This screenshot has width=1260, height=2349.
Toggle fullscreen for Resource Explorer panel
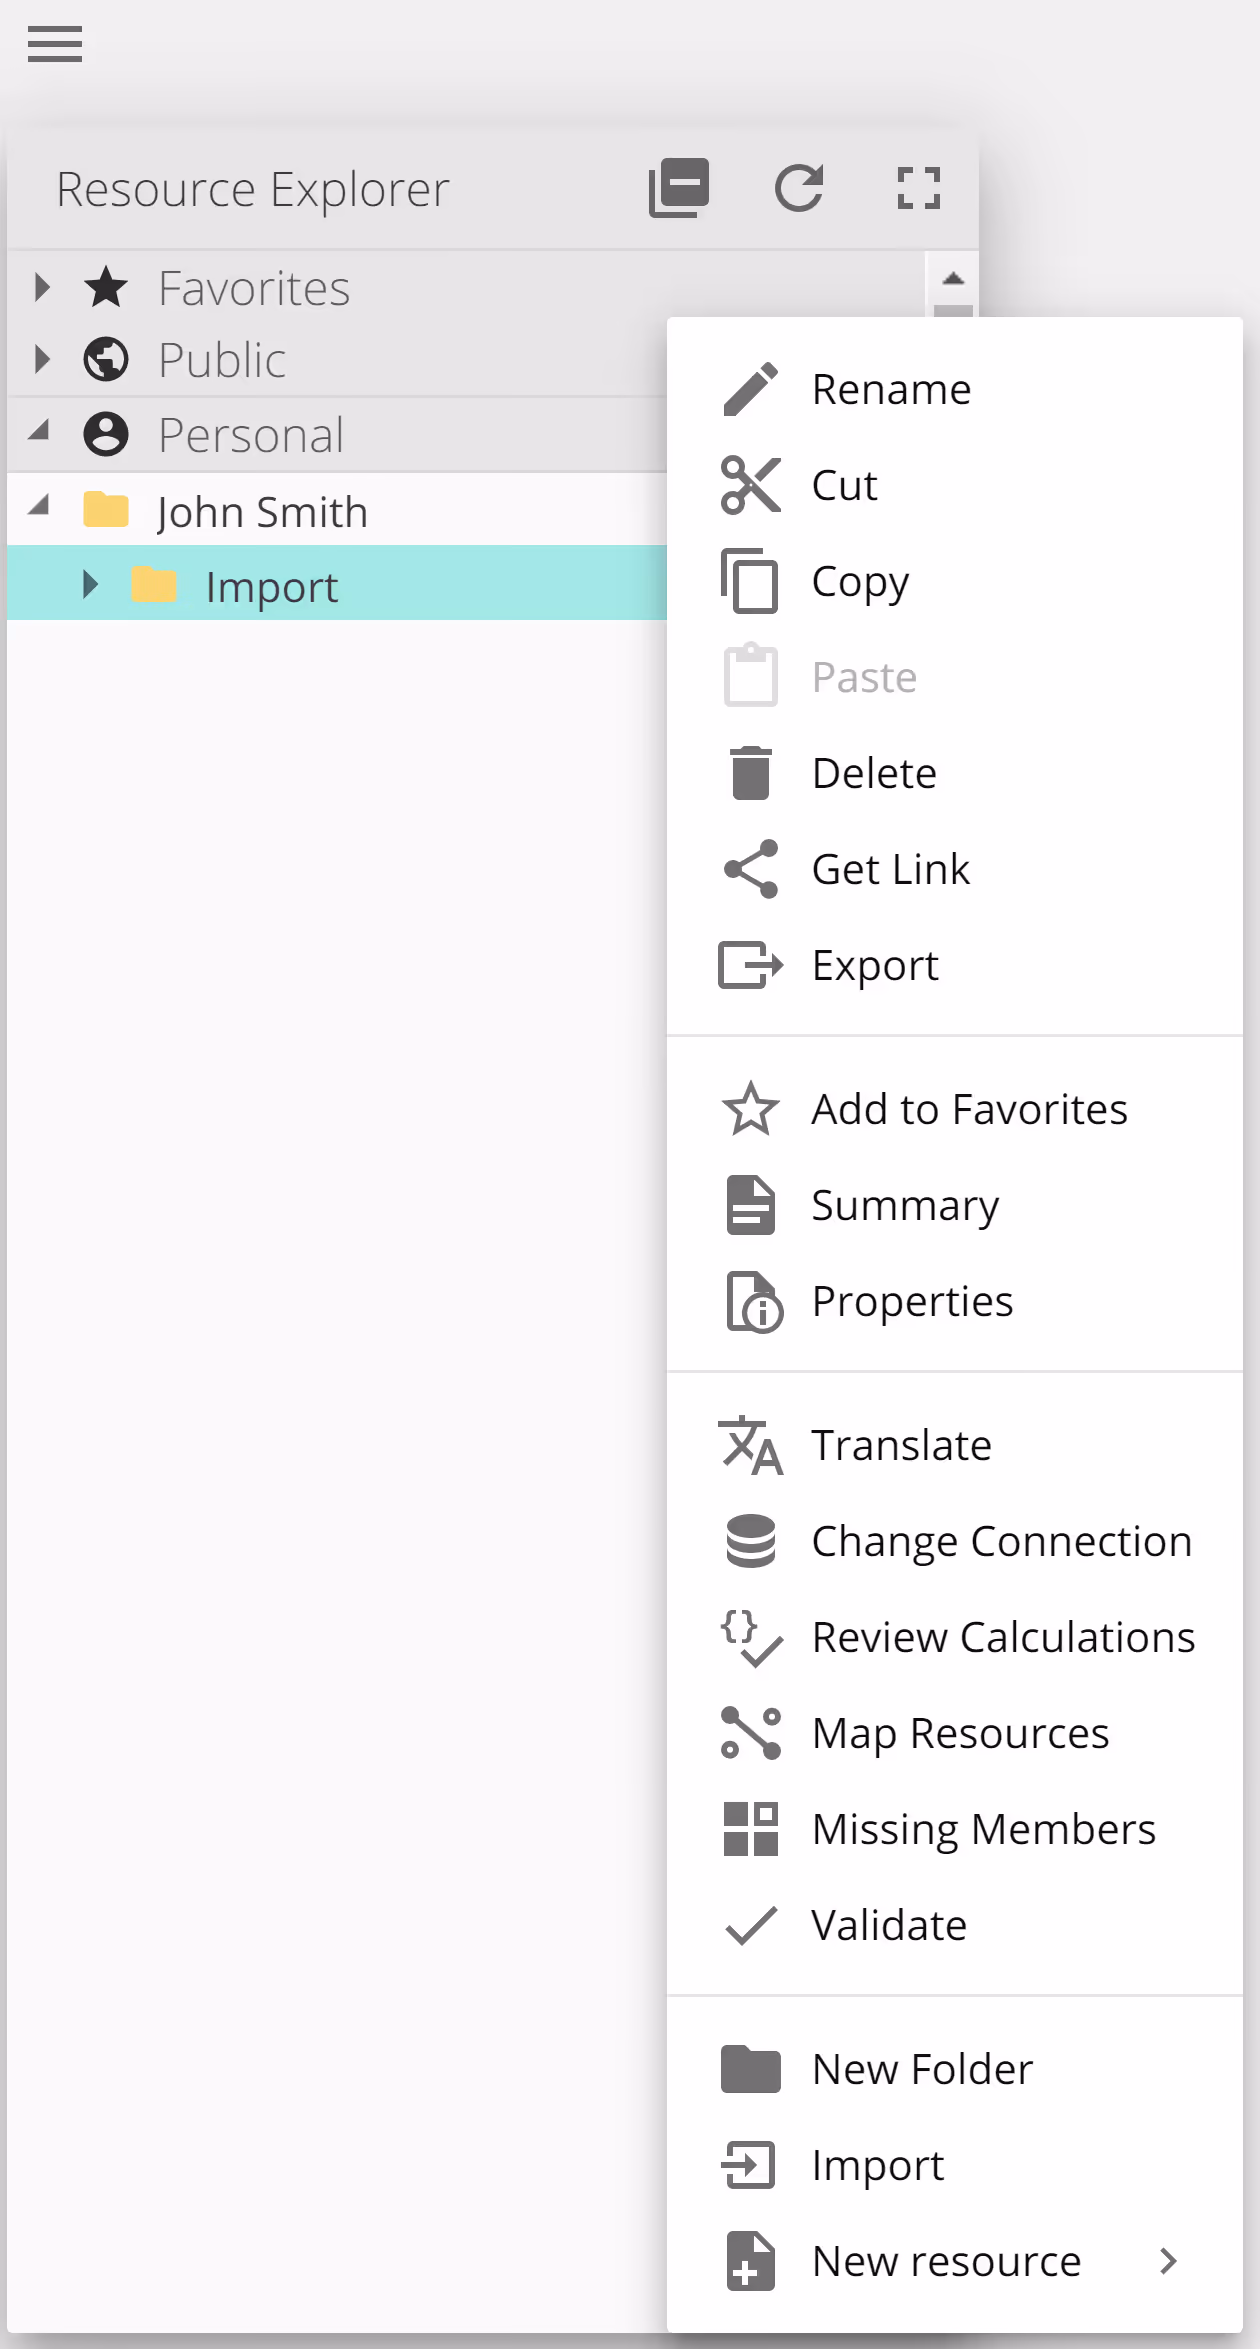coord(918,187)
